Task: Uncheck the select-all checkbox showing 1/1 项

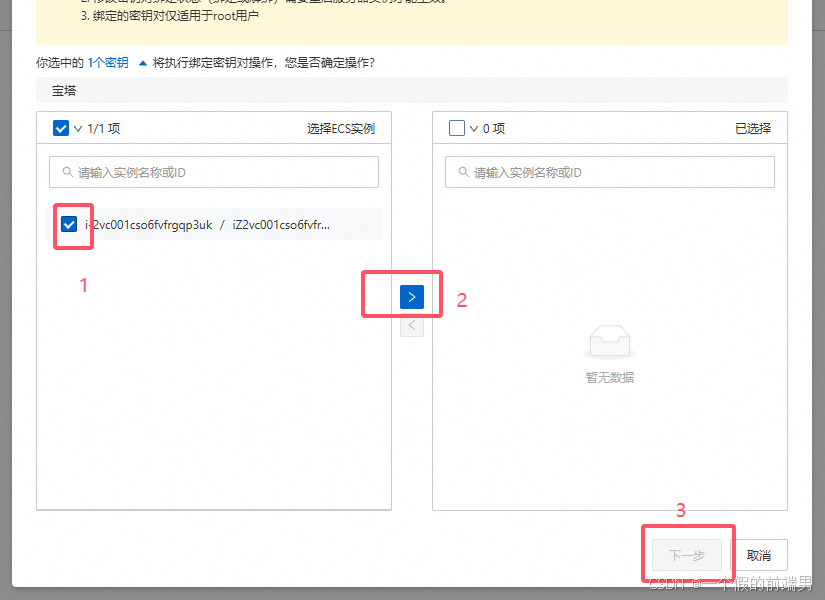Action: point(56,127)
